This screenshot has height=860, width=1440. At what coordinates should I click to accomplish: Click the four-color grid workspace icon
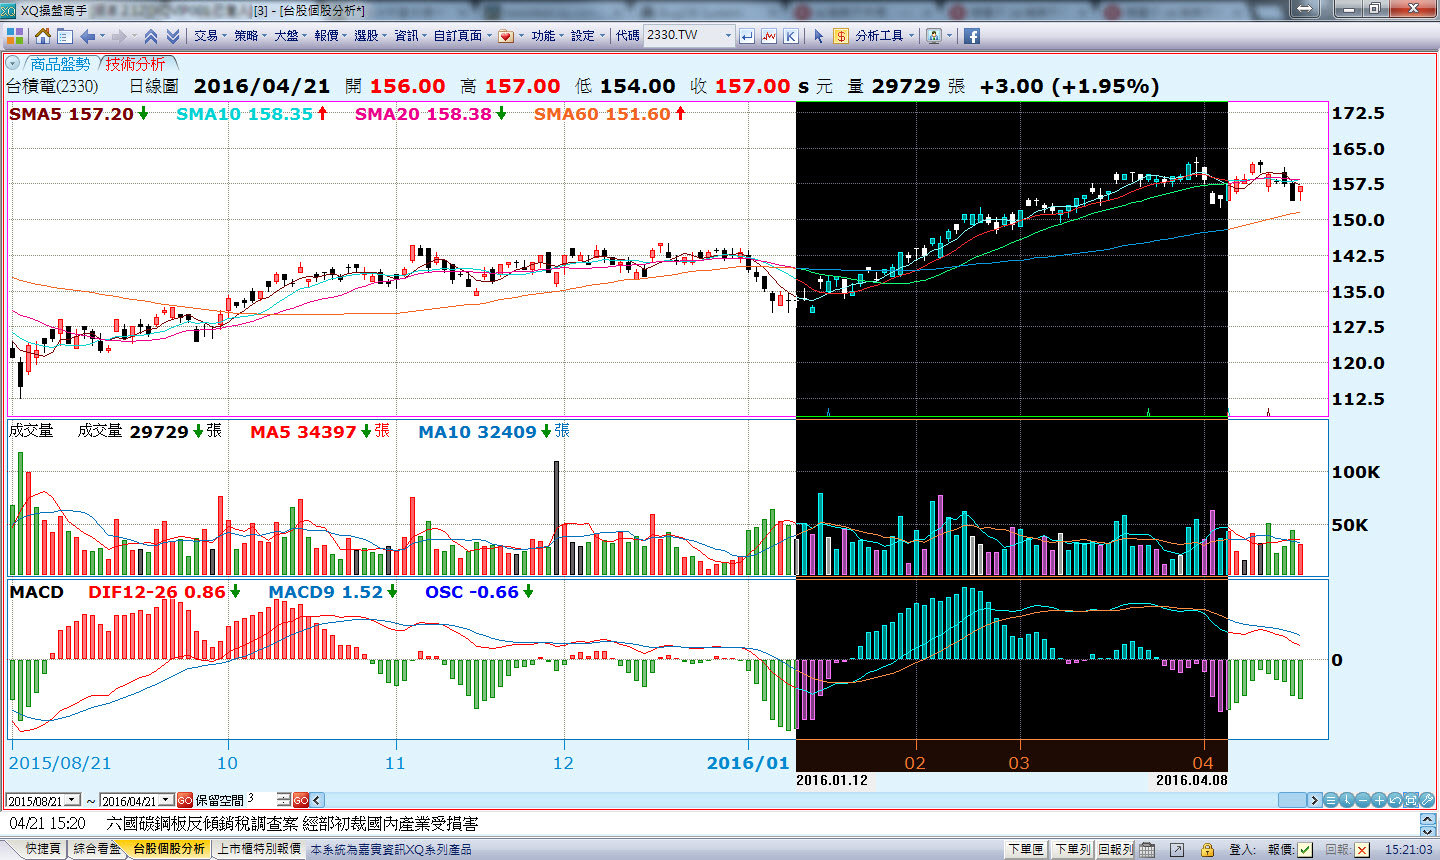(15, 36)
